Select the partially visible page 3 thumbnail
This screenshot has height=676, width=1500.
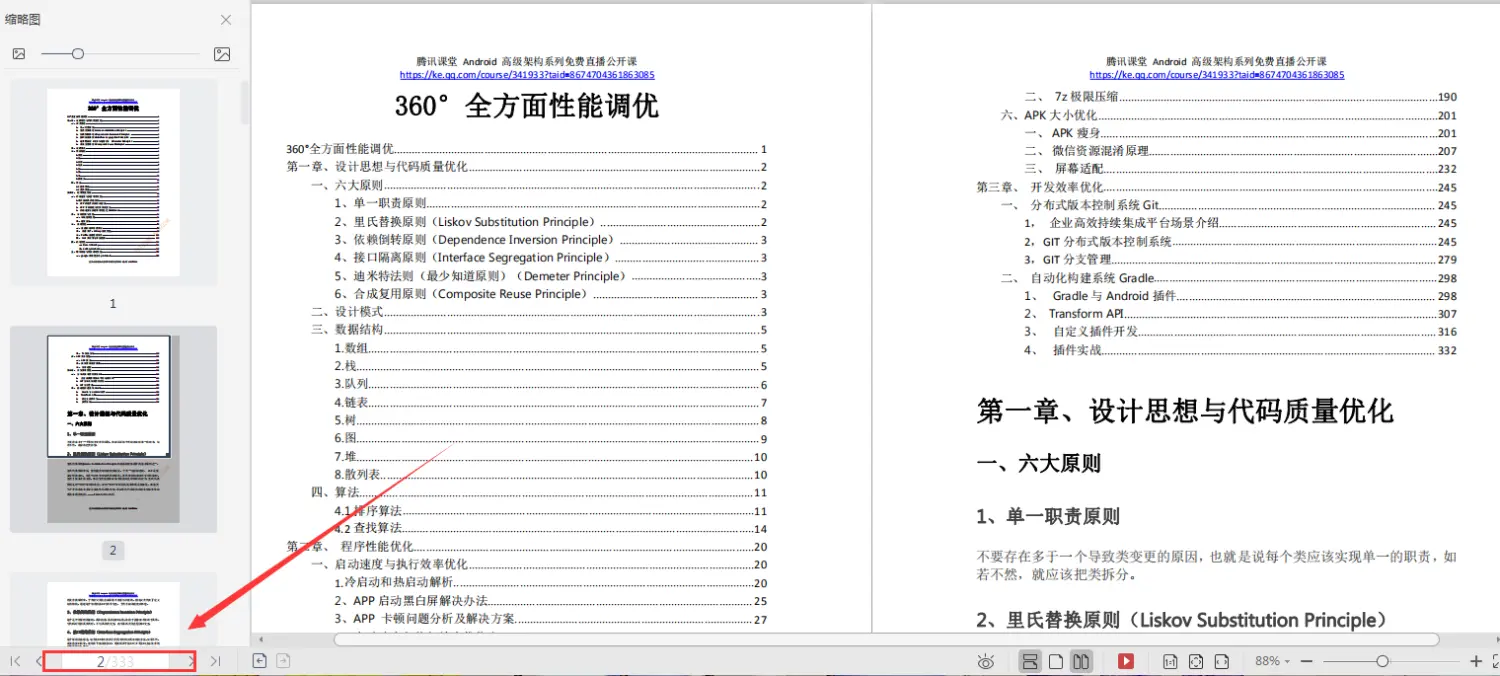tap(113, 613)
